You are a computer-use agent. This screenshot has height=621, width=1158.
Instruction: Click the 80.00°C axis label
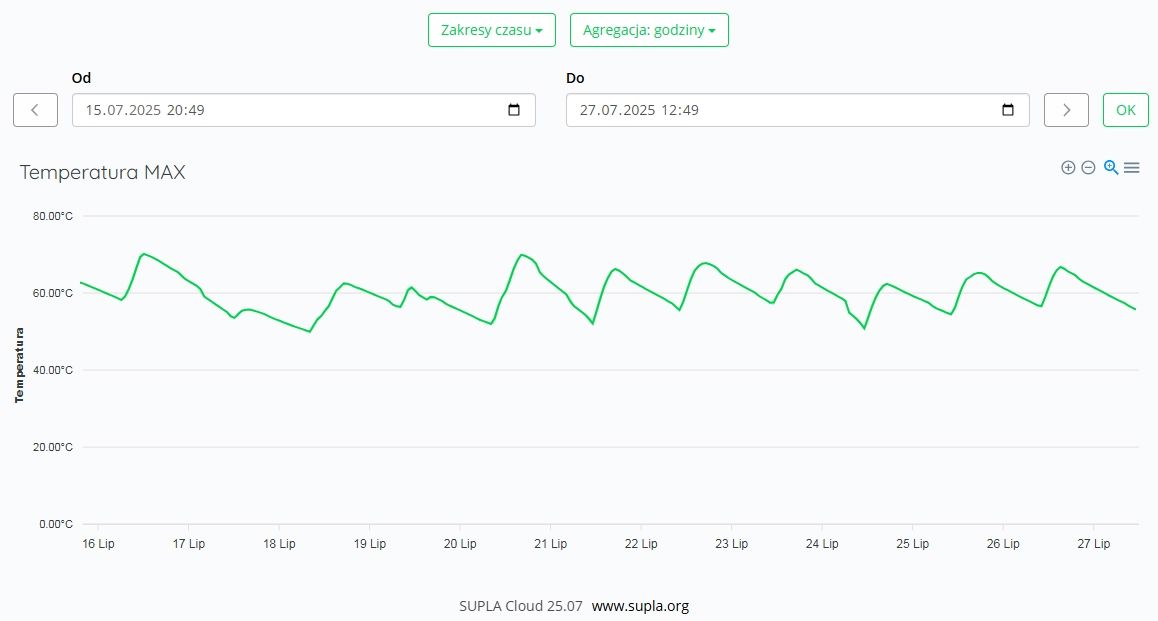point(52,216)
